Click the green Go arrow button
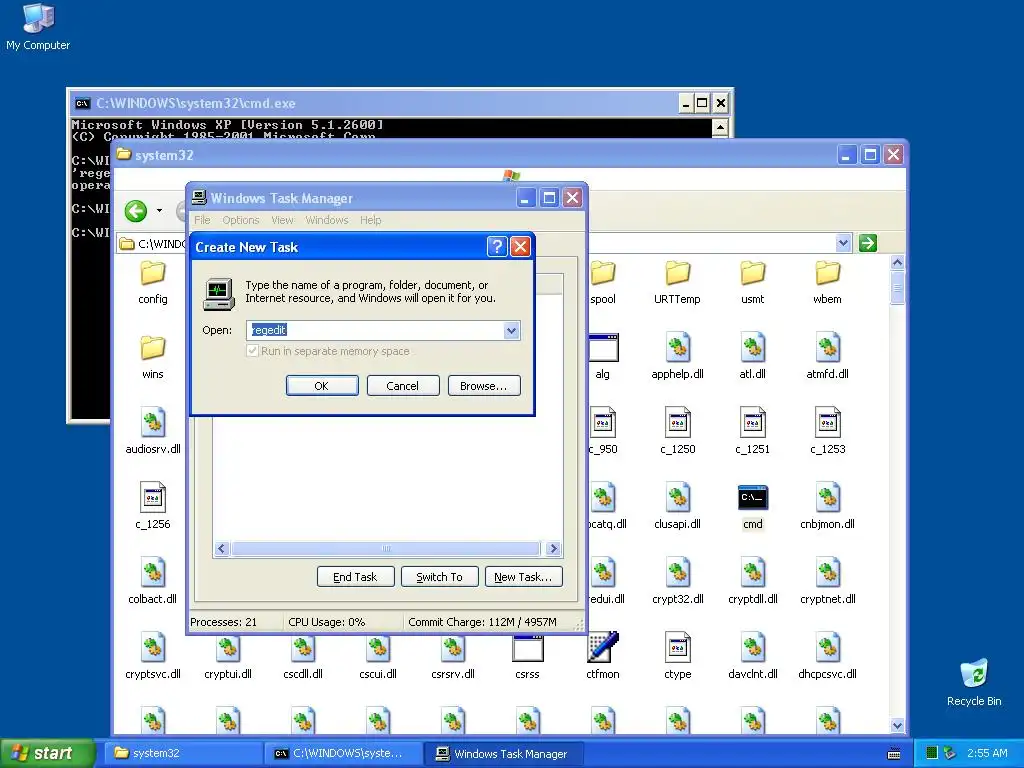The height and width of the screenshot is (768, 1024). click(x=868, y=244)
